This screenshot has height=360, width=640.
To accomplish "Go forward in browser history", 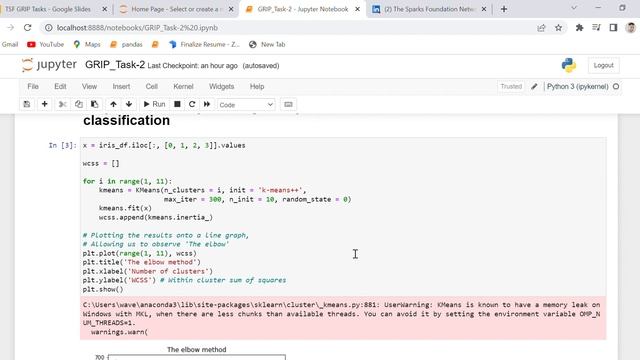I will coord(11,28).
